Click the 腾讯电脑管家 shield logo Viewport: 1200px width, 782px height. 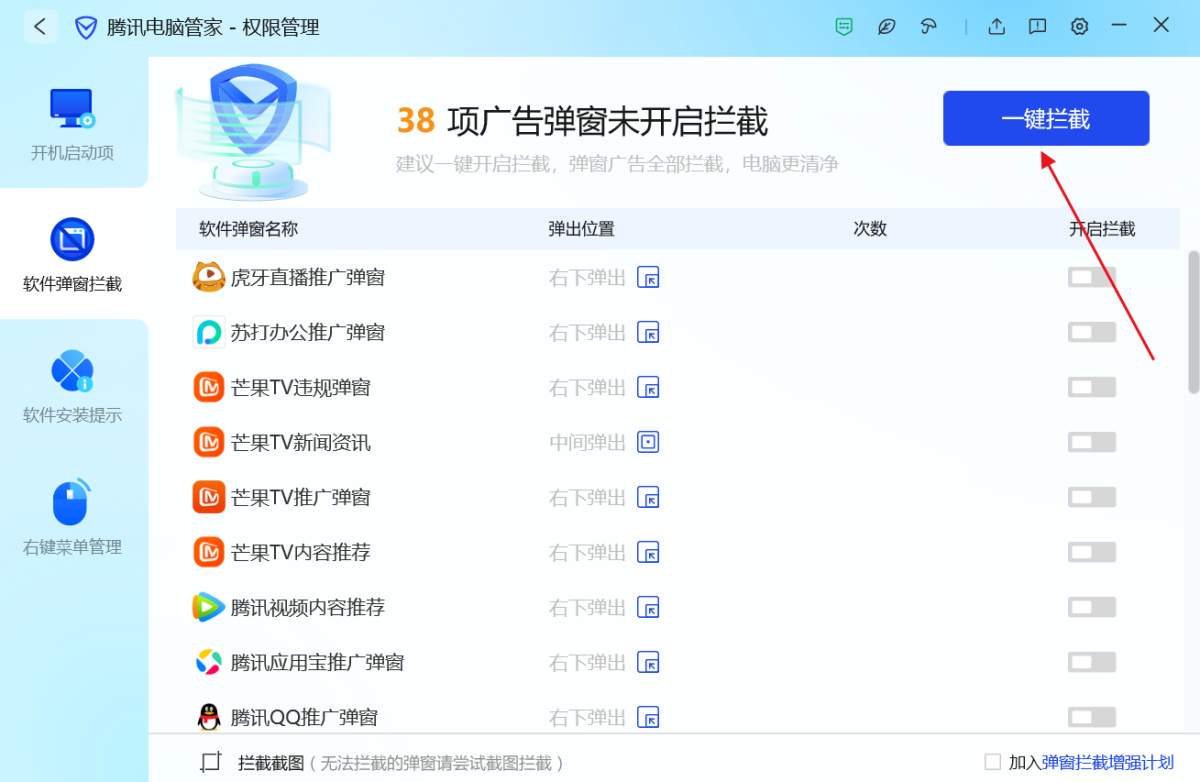86,27
